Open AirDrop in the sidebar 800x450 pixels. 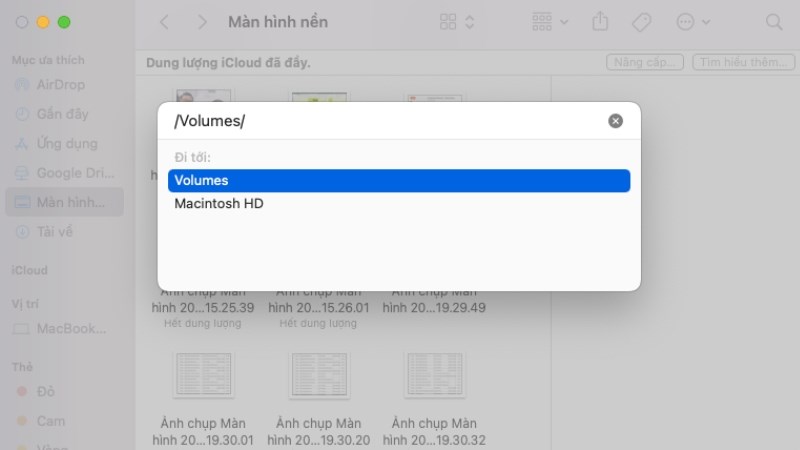[64, 85]
